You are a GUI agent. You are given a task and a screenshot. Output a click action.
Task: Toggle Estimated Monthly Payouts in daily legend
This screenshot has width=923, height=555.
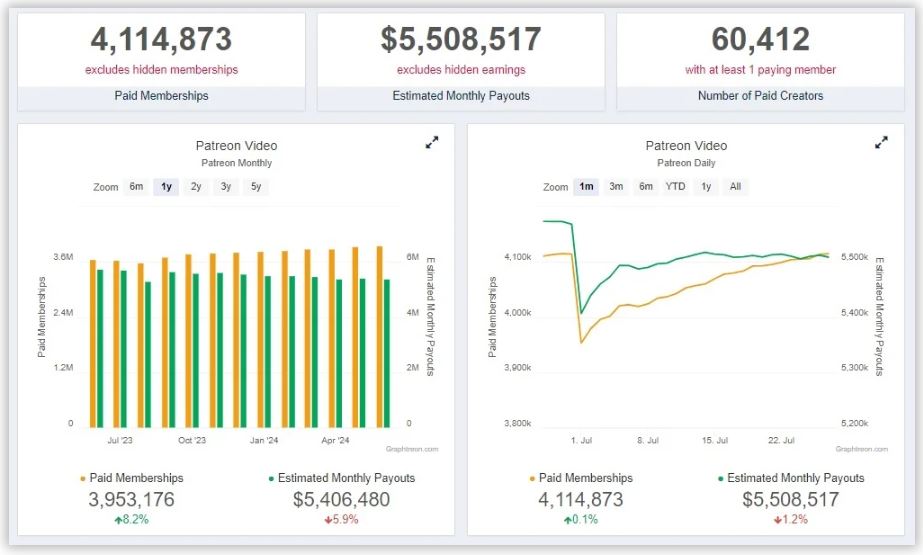pos(791,478)
